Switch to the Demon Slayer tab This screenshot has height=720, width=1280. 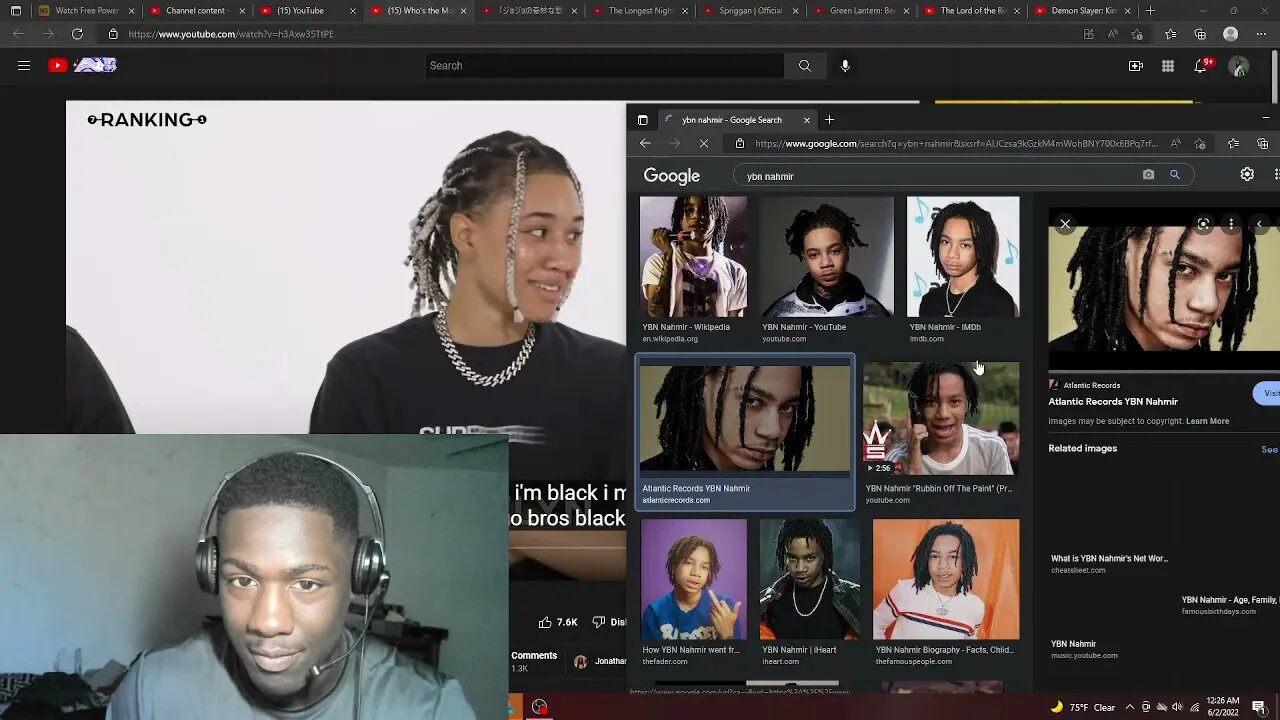coord(1081,11)
